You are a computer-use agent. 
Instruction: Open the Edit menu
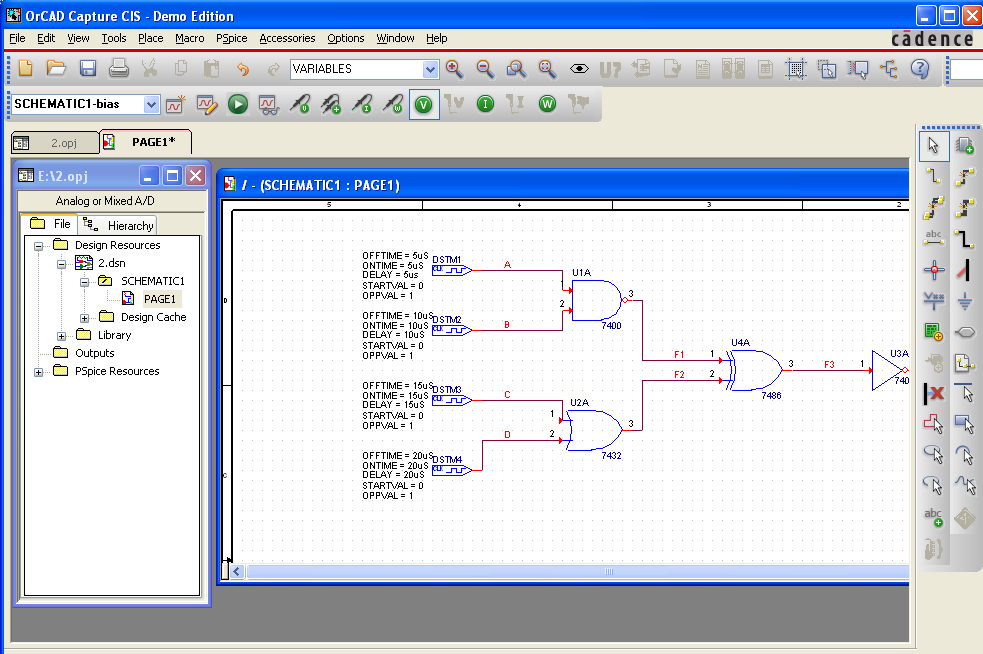click(x=46, y=38)
